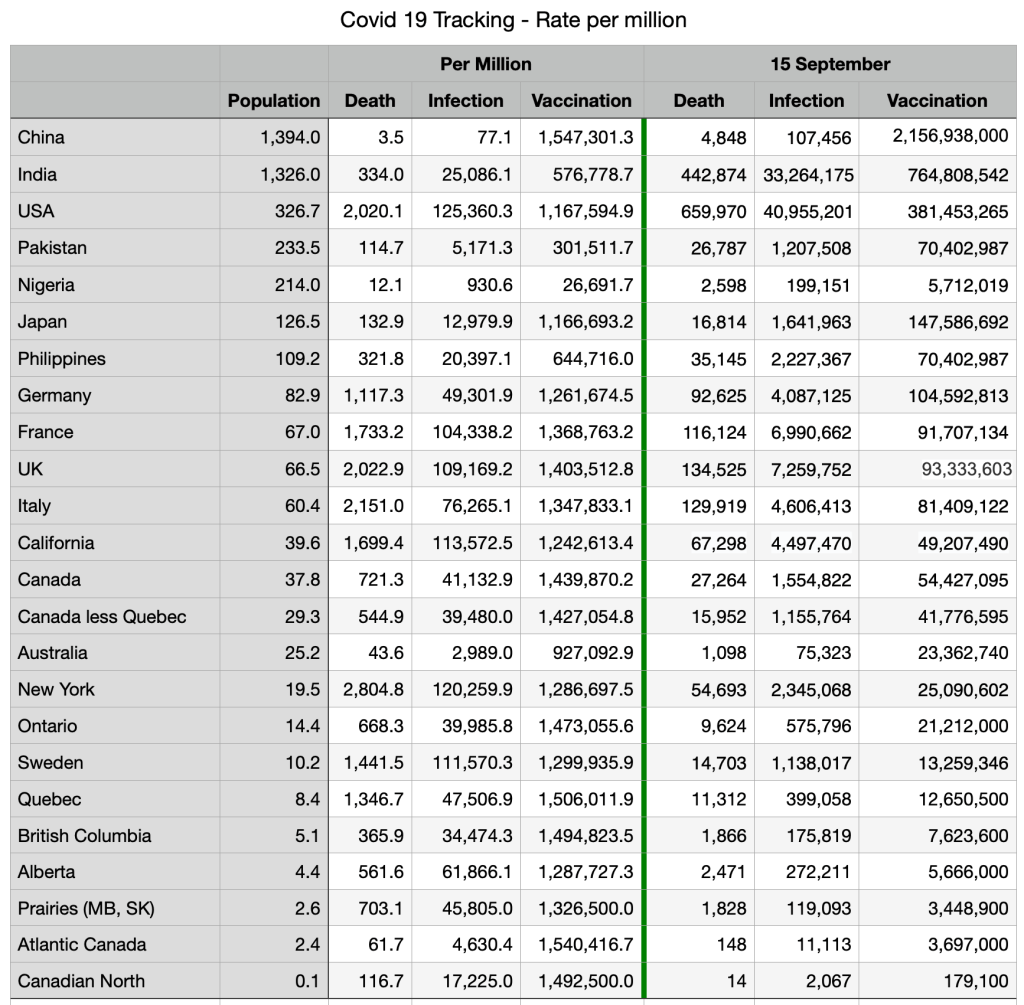Select the China row label
Image resolution: width=1024 pixels, height=1005 pixels.
click(41, 137)
